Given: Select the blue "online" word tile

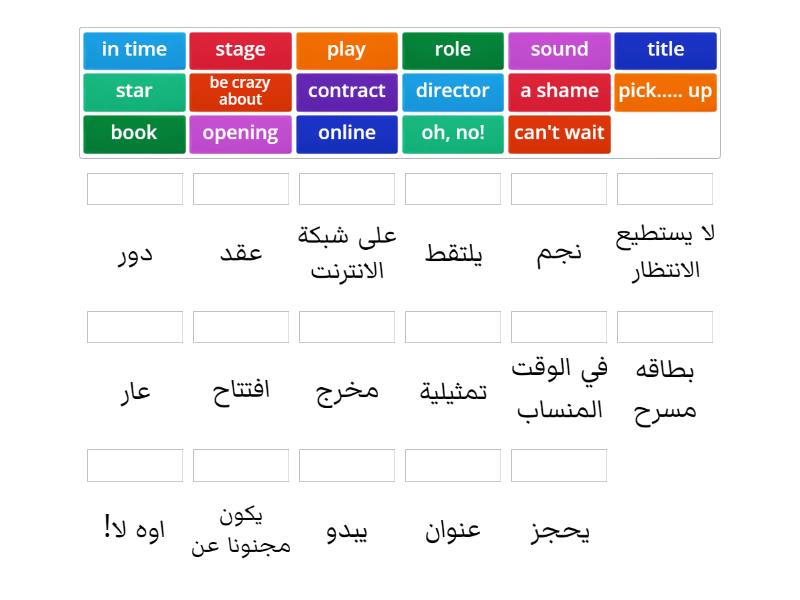Looking at the screenshot, I should (346, 134).
